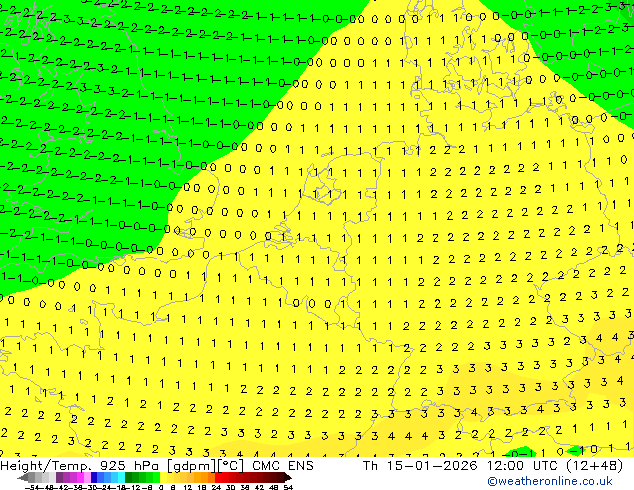Select the CMC ENS model label
This screenshot has width=634, height=490.
tap(283, 466)
